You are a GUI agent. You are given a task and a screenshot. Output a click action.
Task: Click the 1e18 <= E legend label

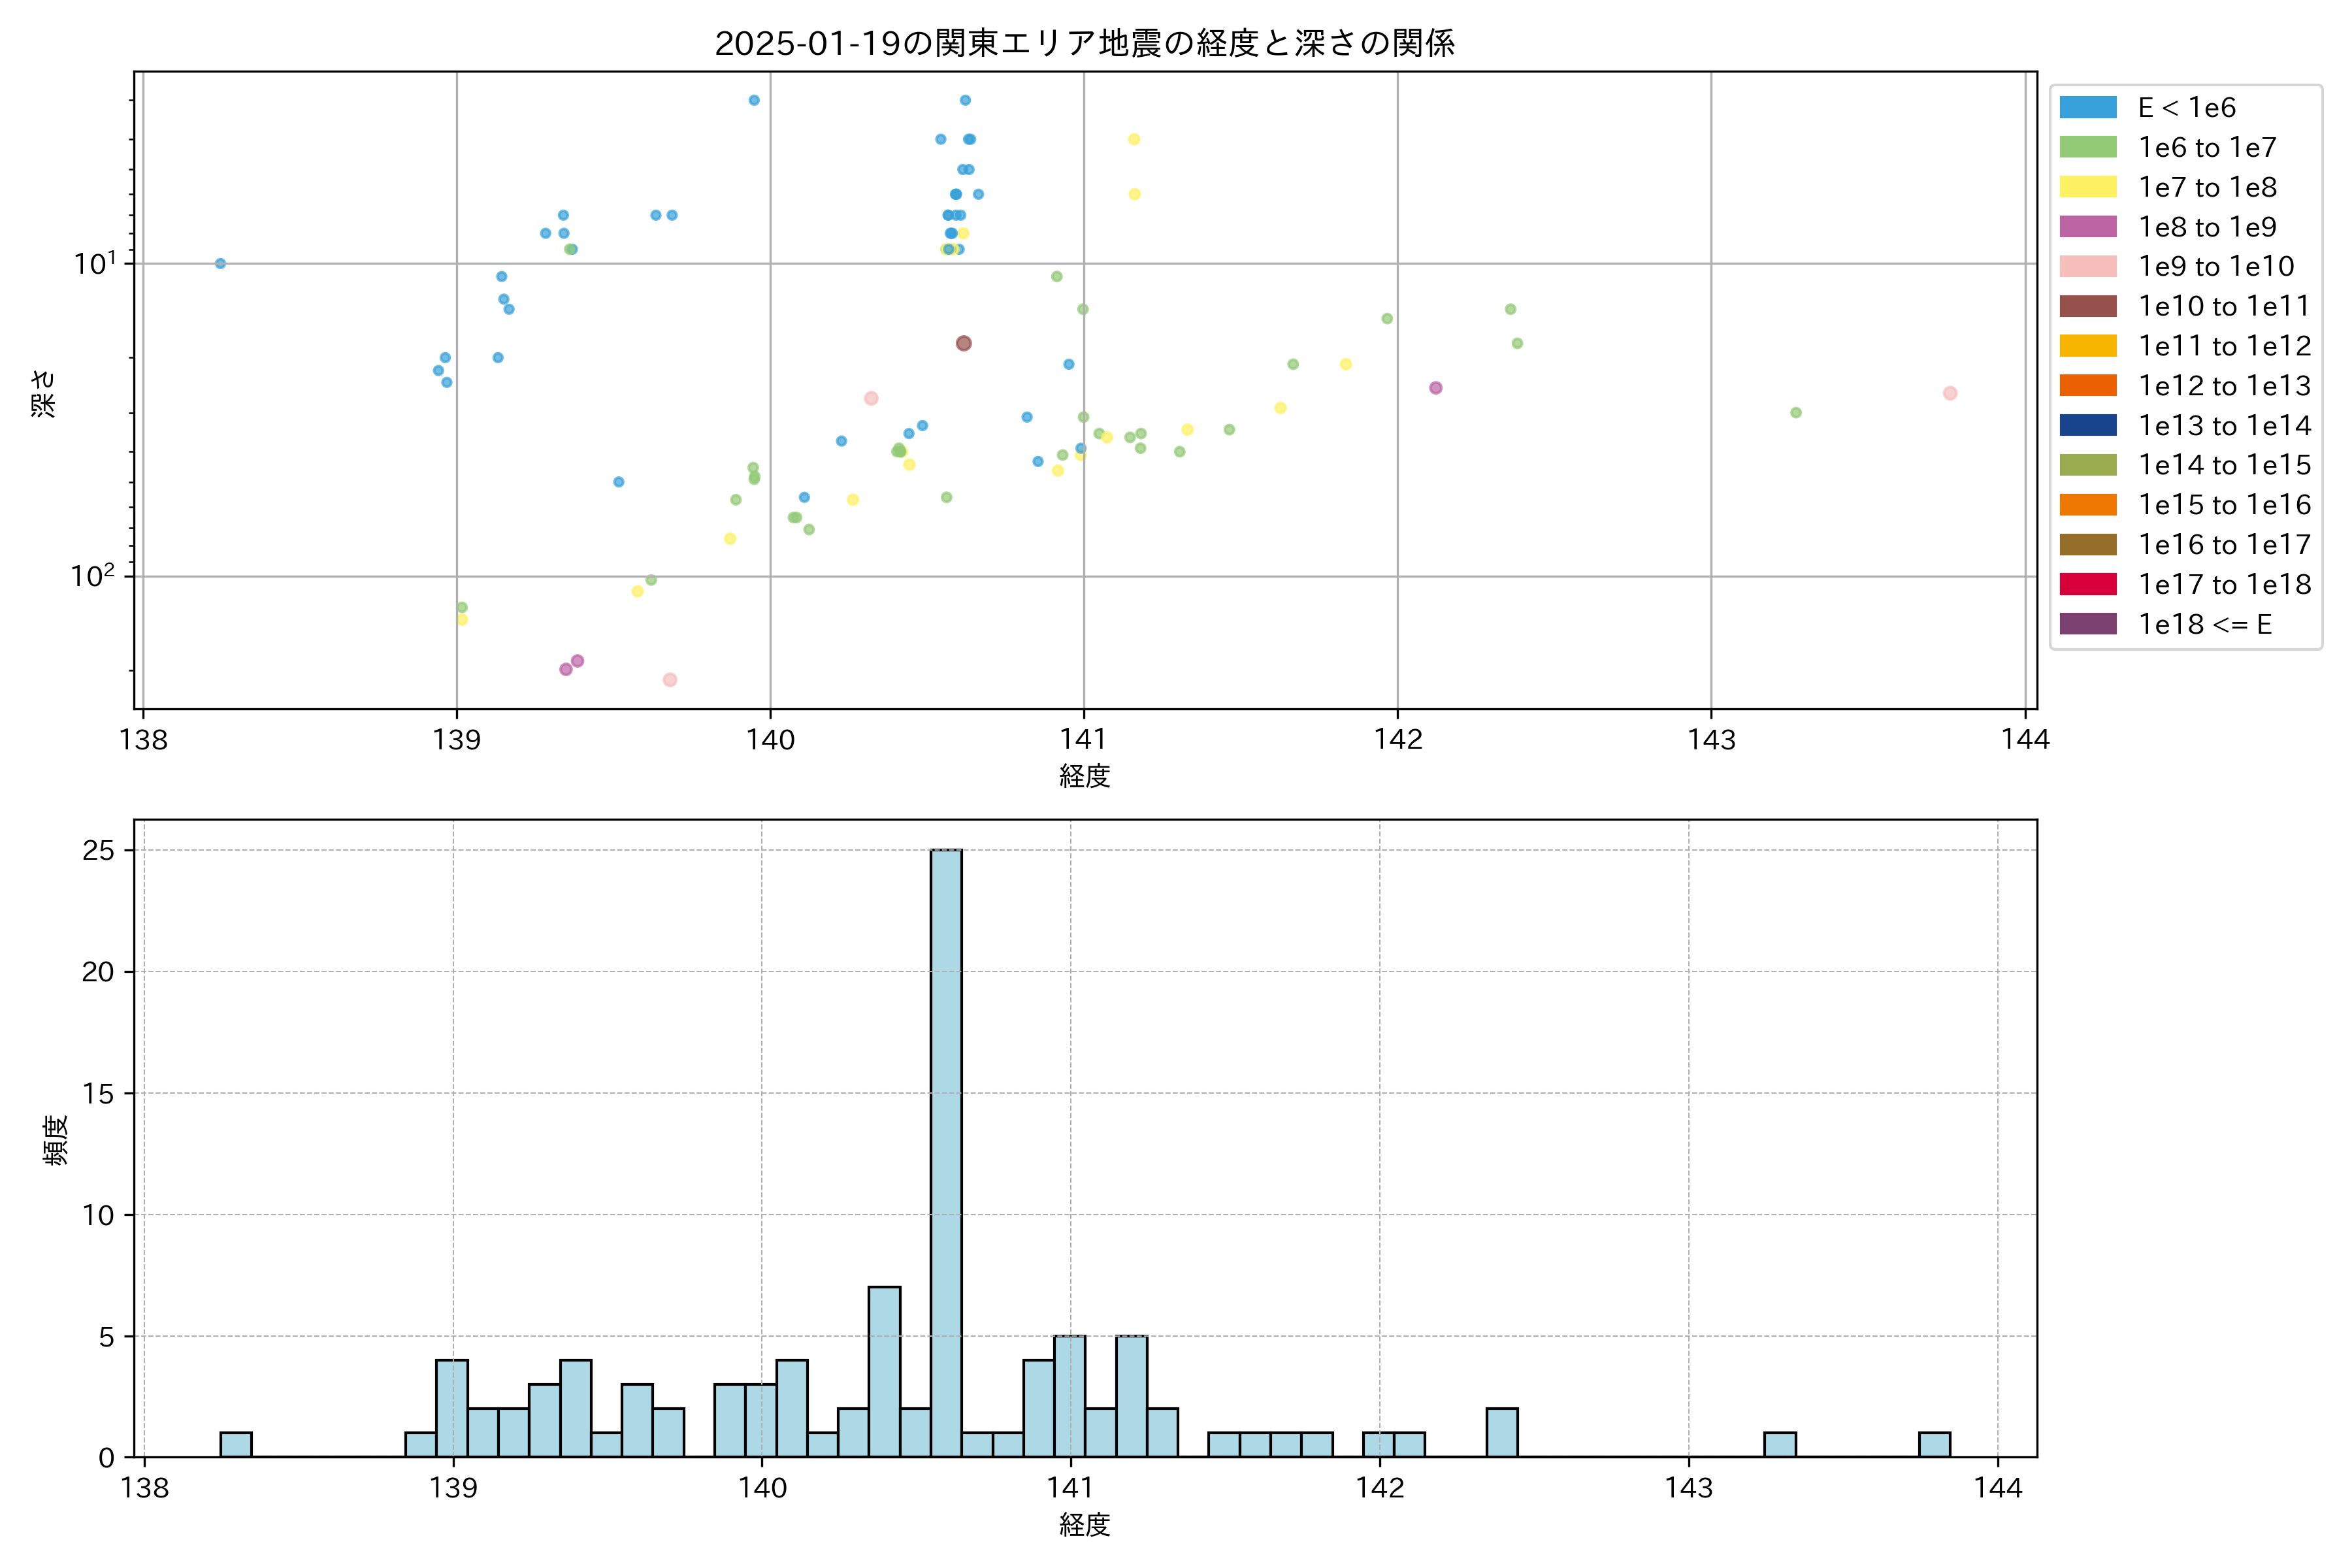(x=2204, y=624)
